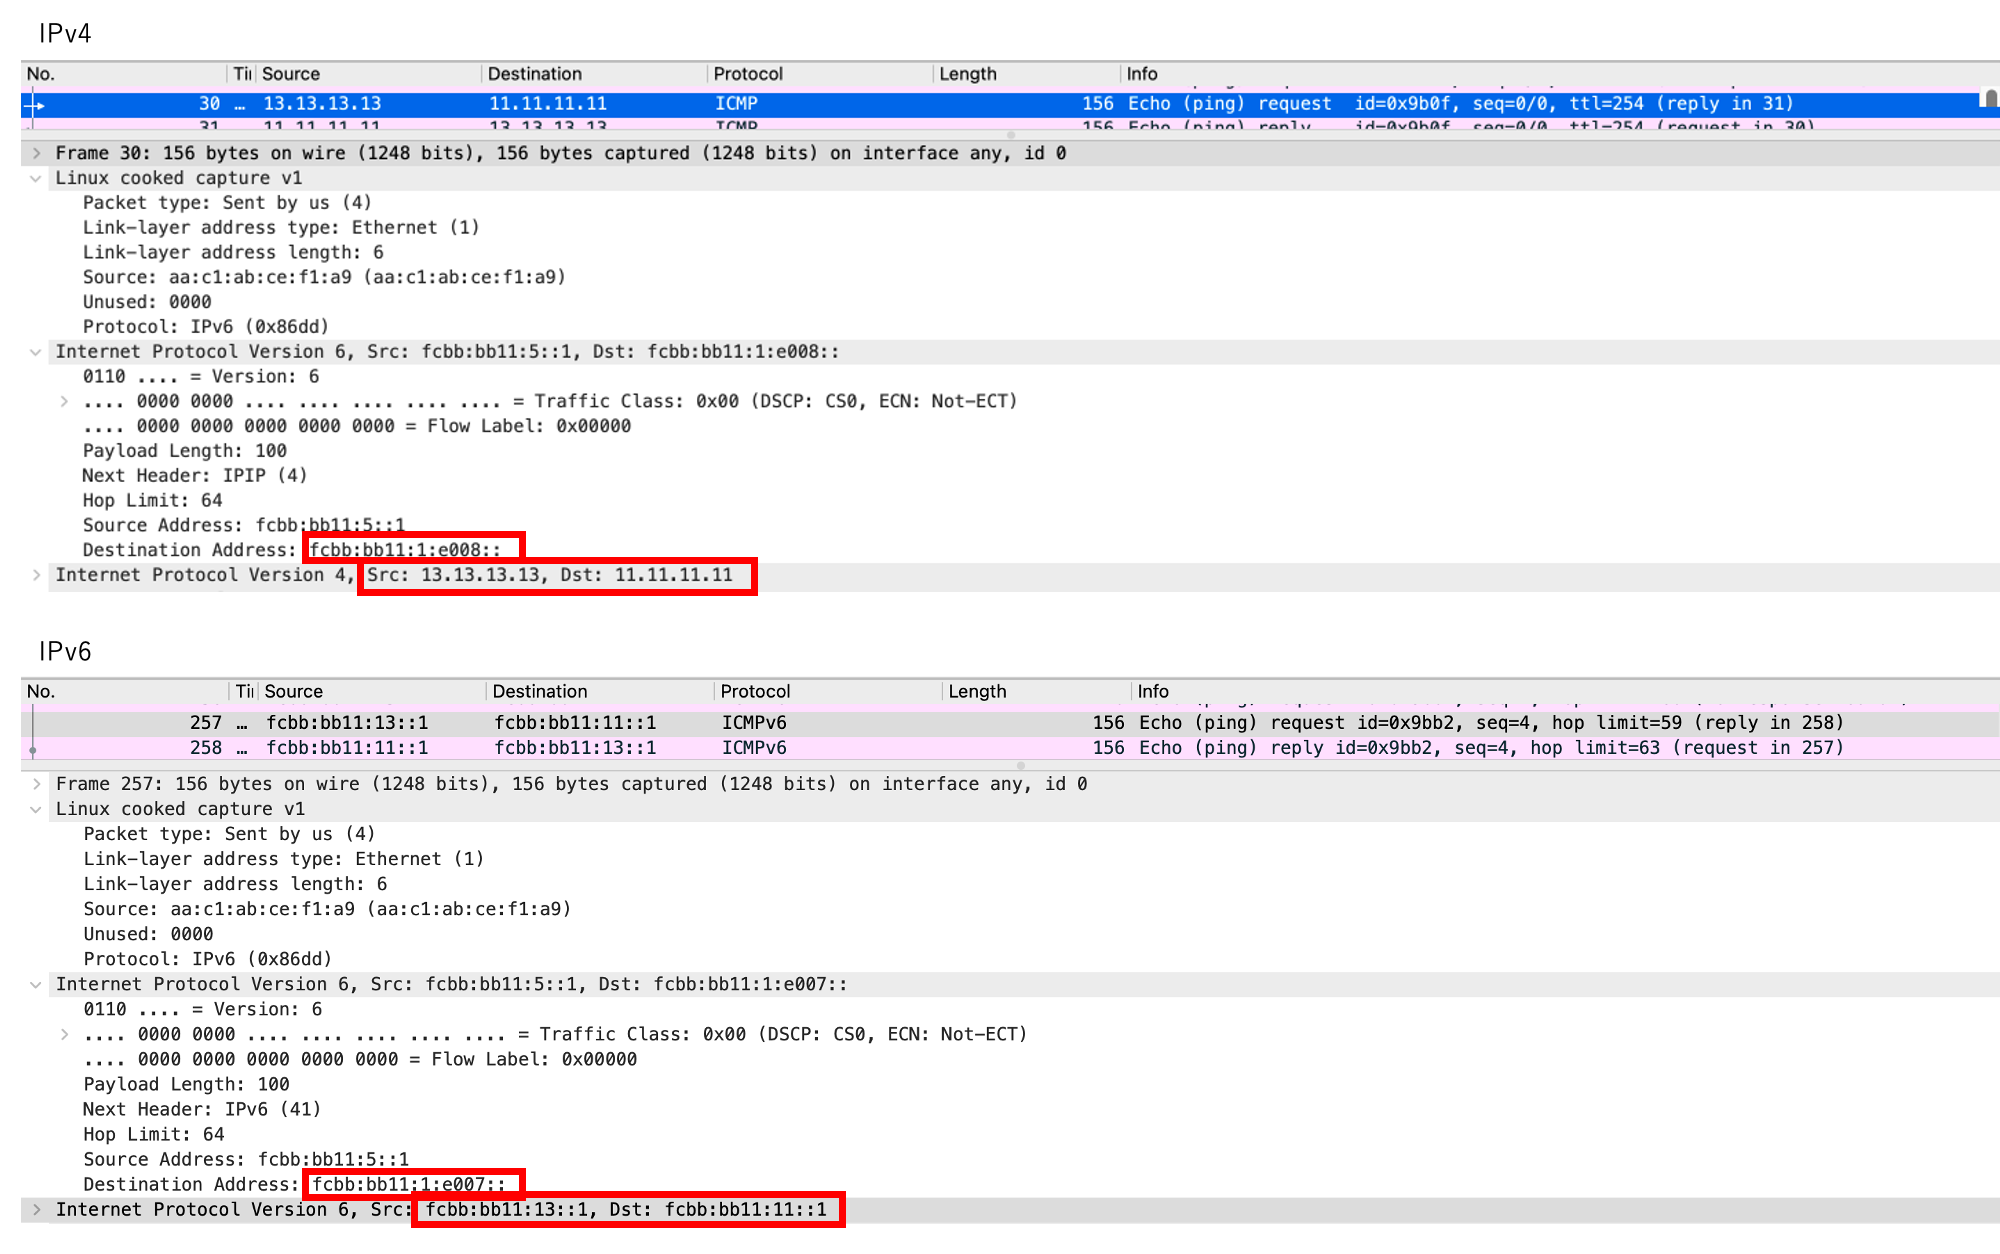Screen dimensions: 2000x1254
Task: Sort IPv4 packet list by Source column
Action: point(291,74)
